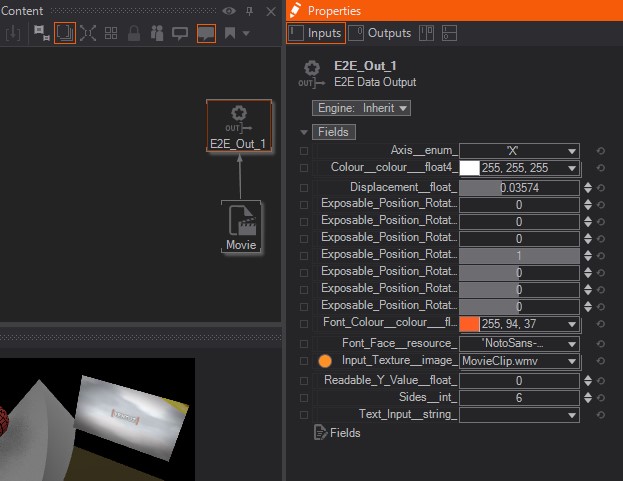This screenshot has height=481, width=623.
Task: Click the orange Font_Colour swatch
Action: pos(469,324)
